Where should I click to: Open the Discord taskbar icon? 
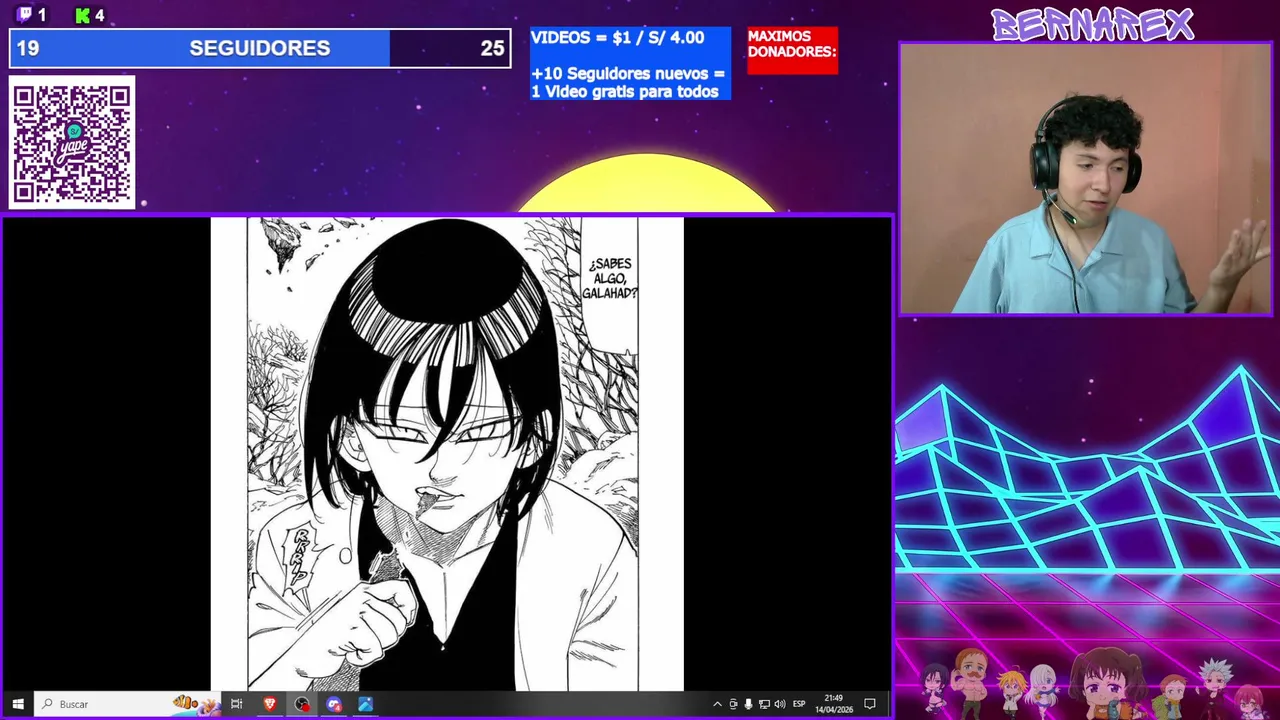pyautogui.click(x=334, y=704)
